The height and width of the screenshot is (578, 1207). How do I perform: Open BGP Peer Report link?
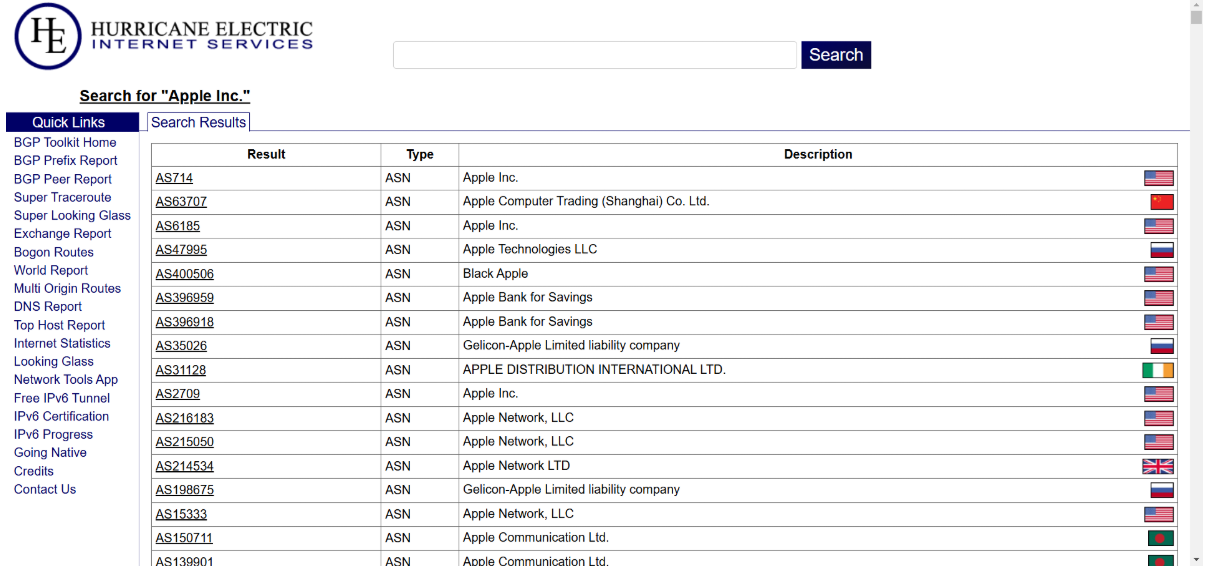pyautogui.click(x=63, y=179)
